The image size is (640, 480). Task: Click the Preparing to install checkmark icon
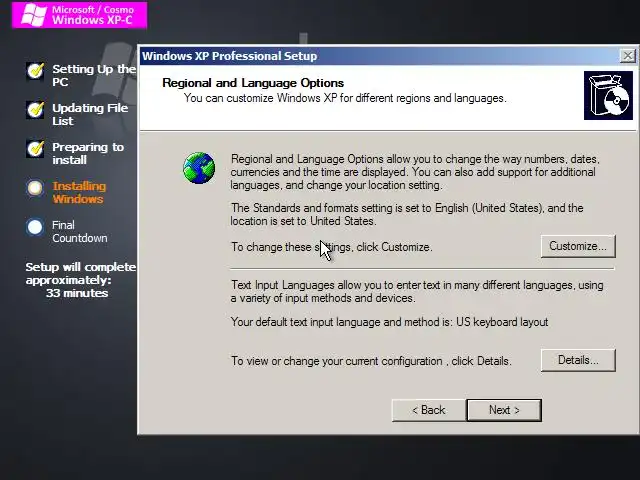point(35,149)
